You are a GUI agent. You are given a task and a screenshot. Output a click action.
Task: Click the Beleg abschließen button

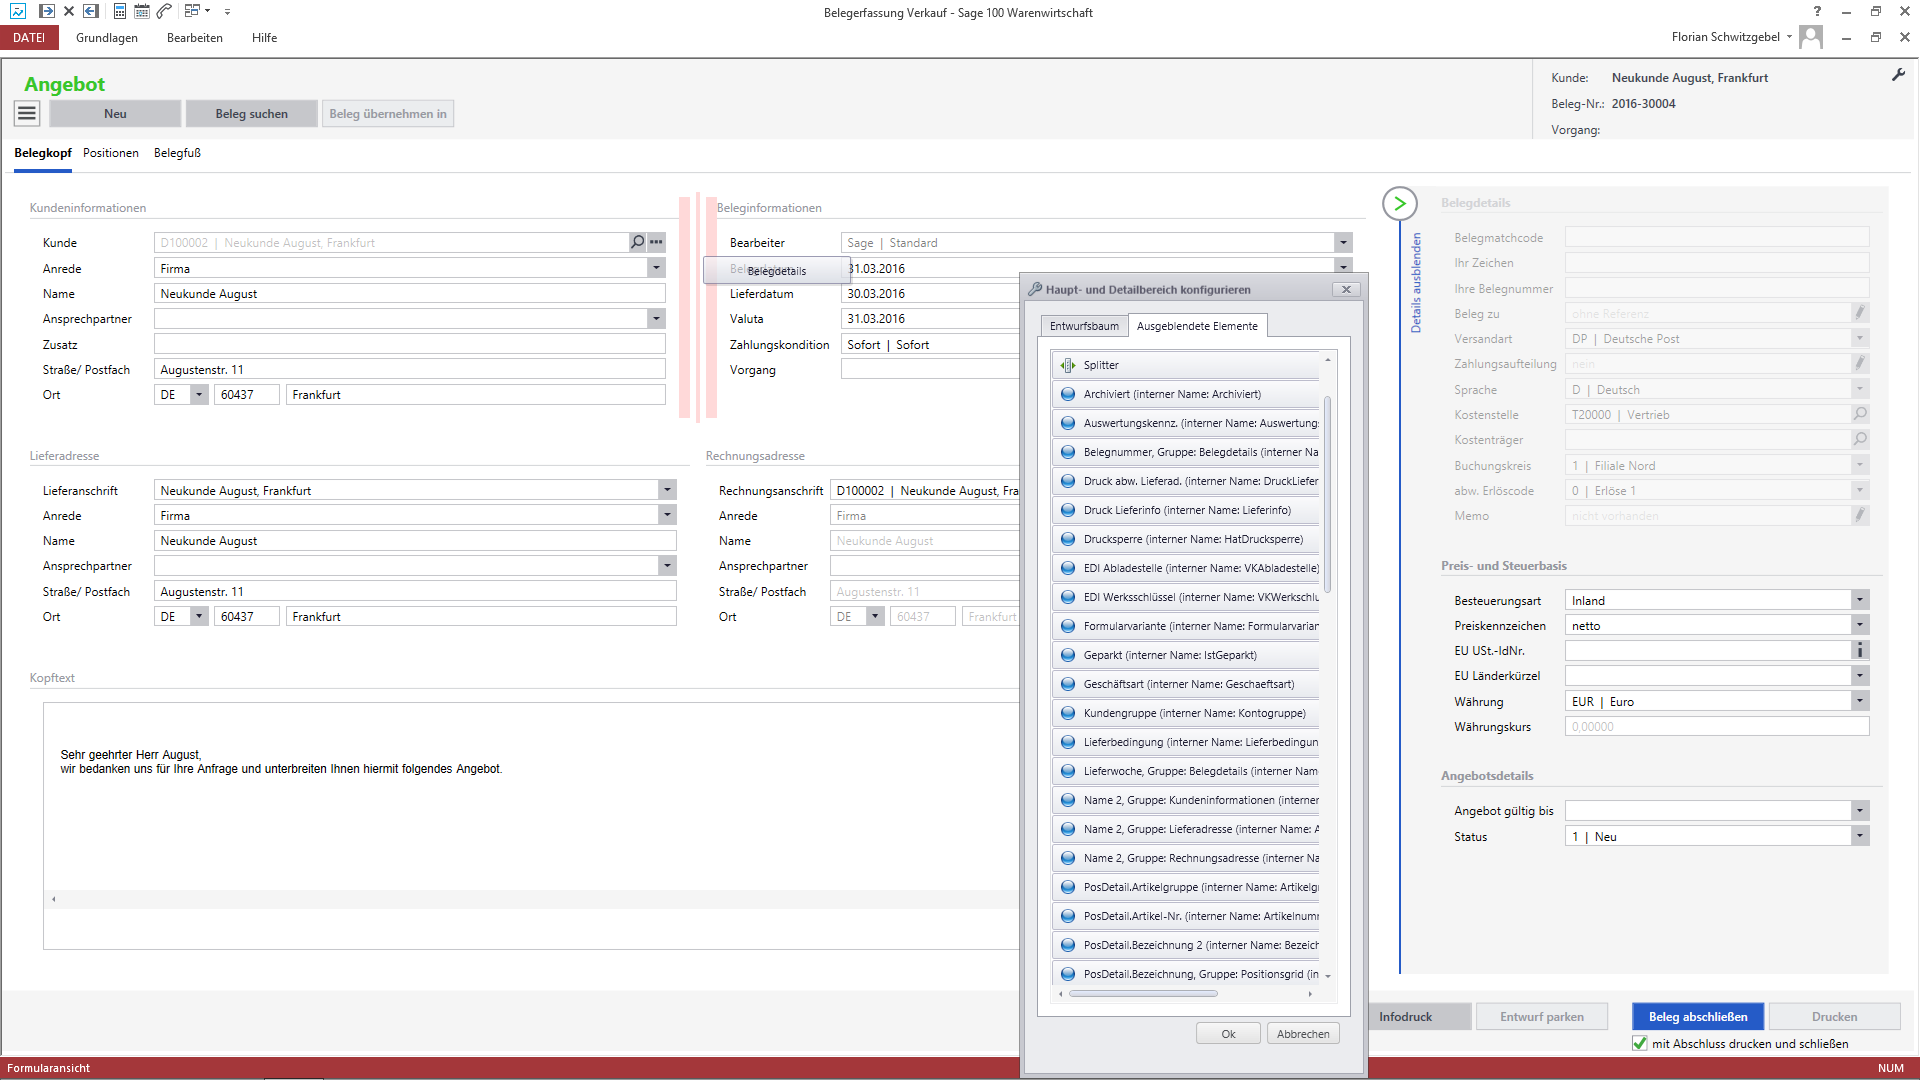pos(1697,1017)
